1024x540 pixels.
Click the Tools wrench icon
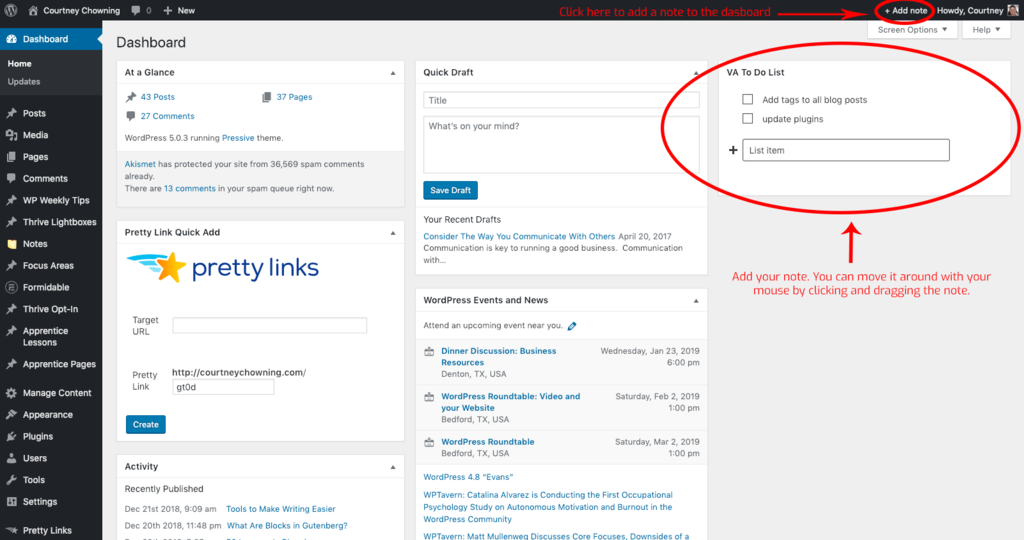click(11, 480)
